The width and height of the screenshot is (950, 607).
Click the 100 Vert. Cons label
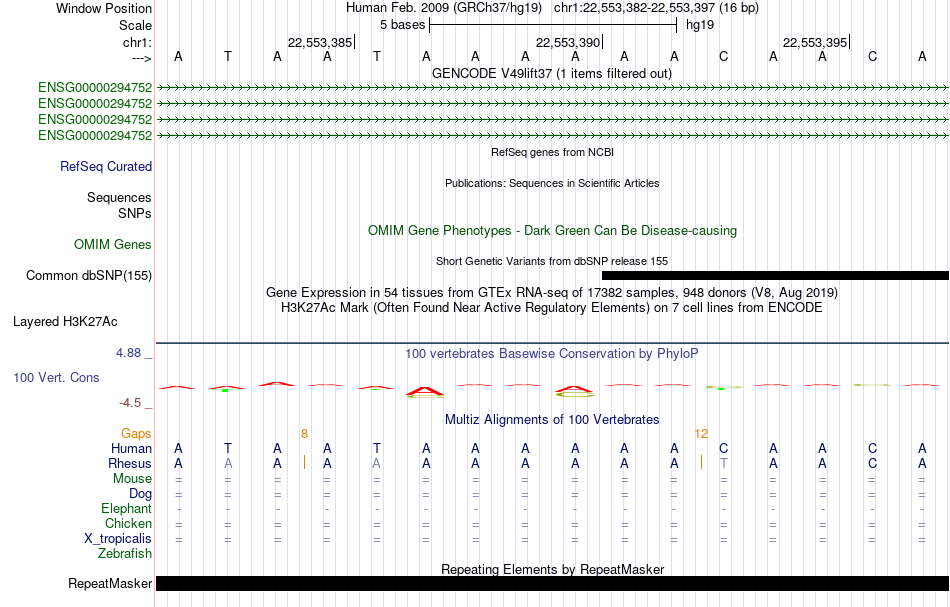tap(56, 377)
